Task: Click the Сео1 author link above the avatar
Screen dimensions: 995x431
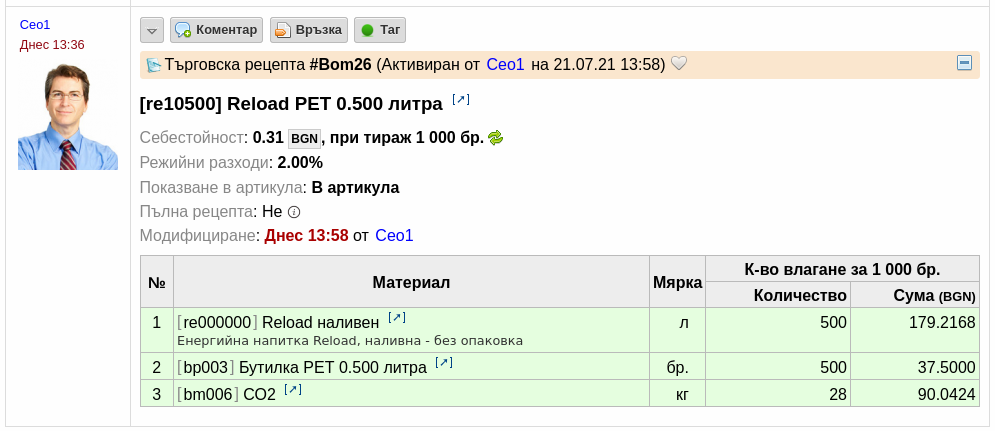Action: click(35, 25)
